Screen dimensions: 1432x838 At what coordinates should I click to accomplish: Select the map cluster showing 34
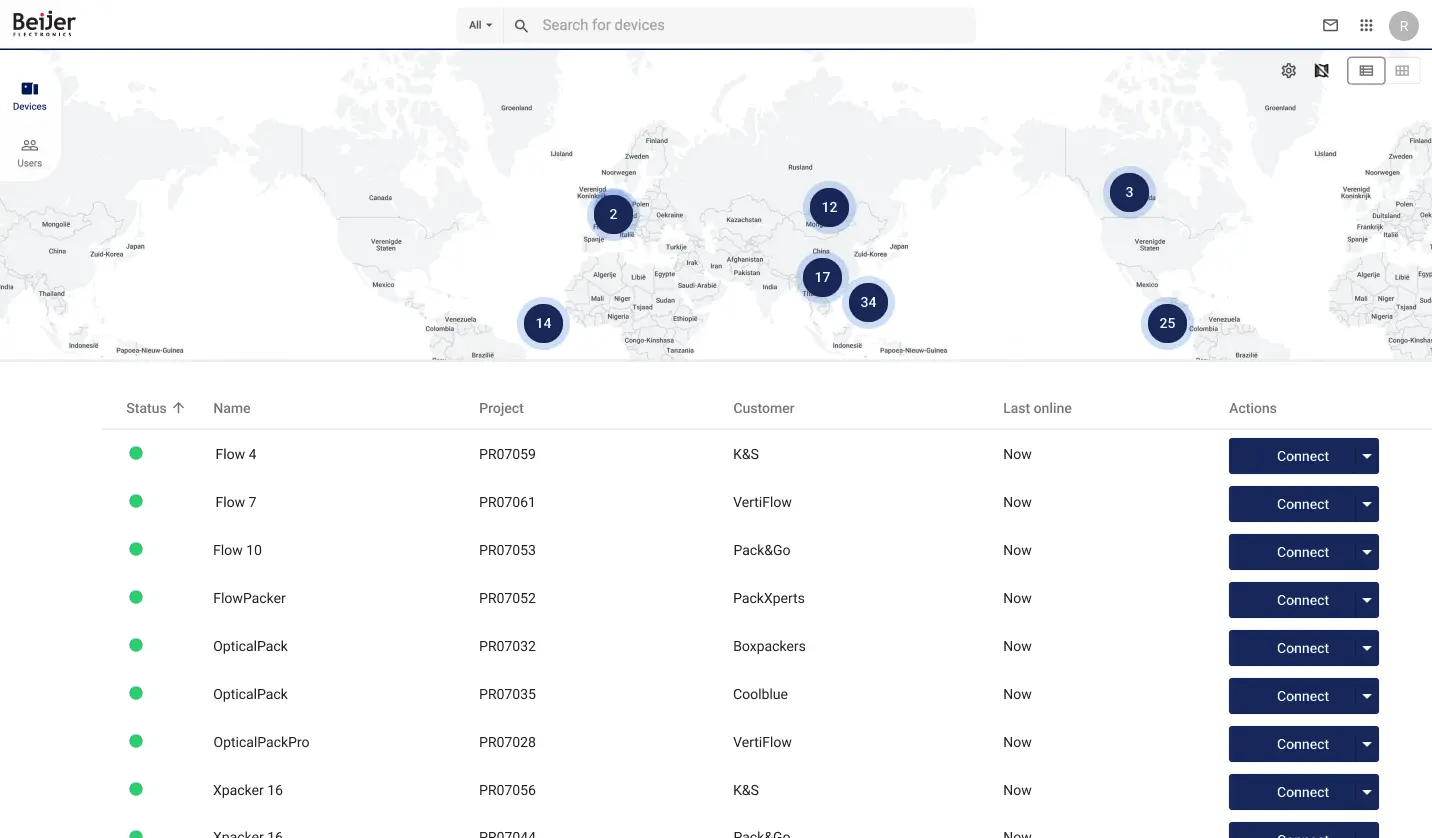868,302
